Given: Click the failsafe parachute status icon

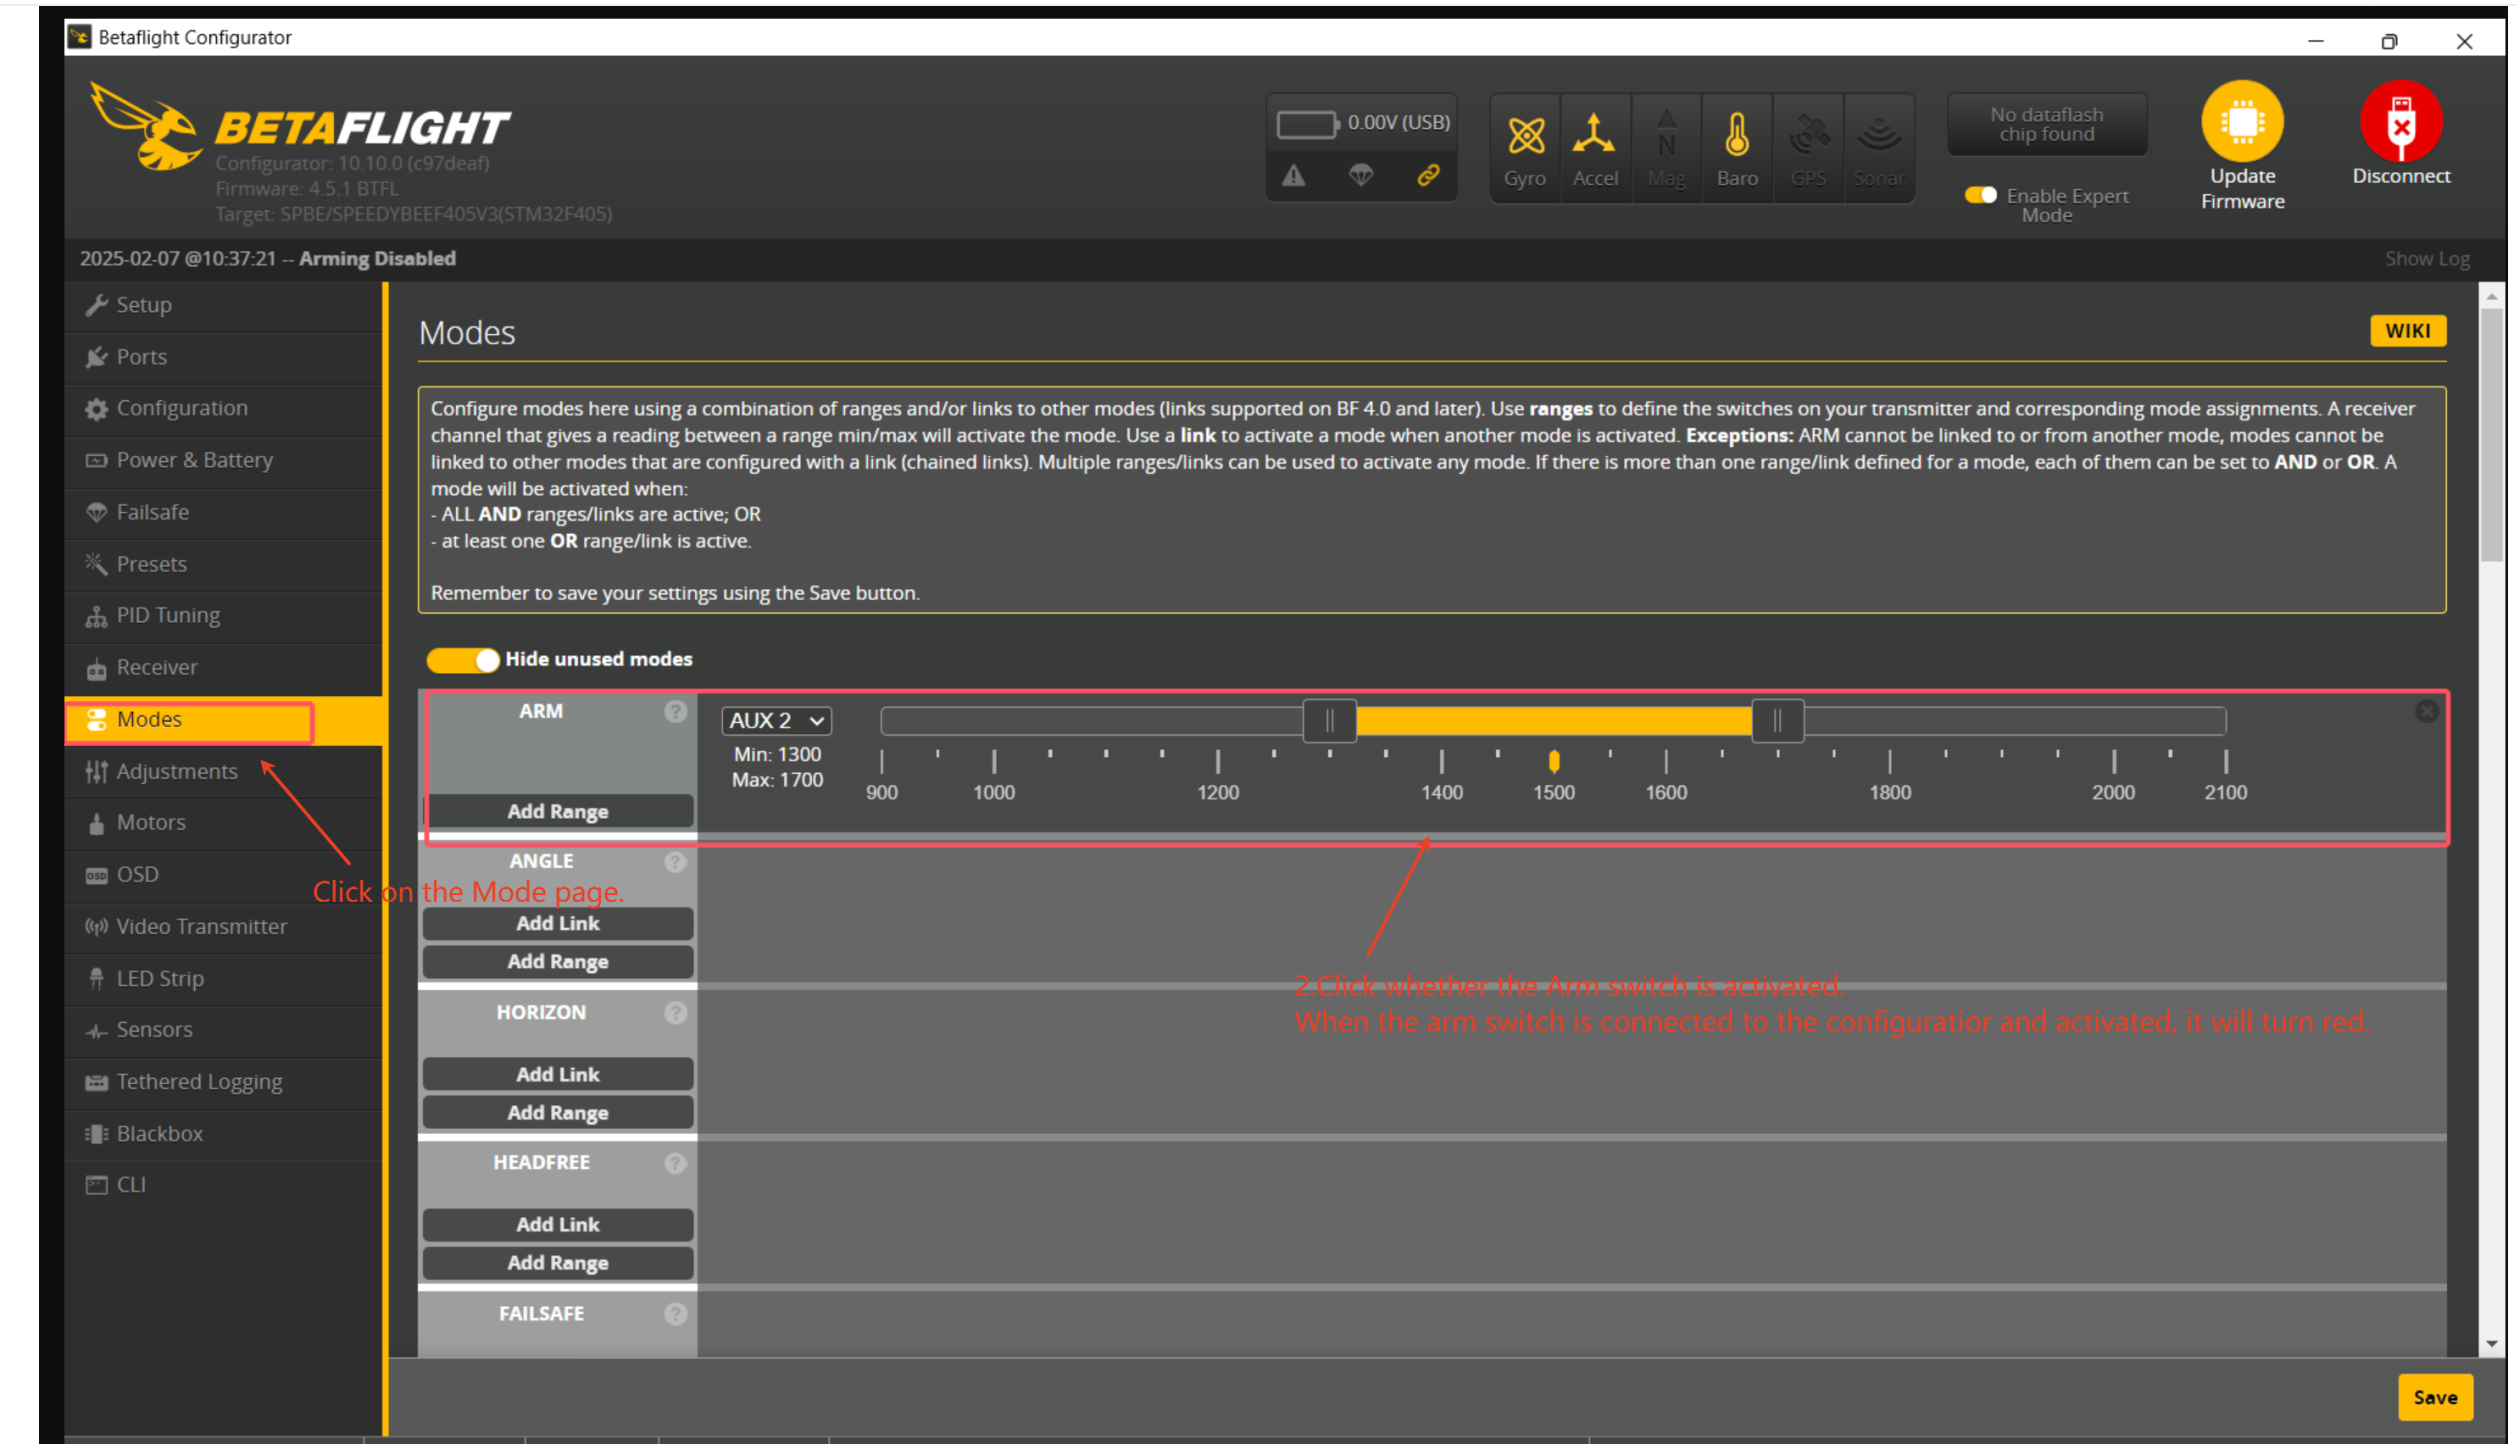Looking at the screenshot, I should click(1361, 176).
